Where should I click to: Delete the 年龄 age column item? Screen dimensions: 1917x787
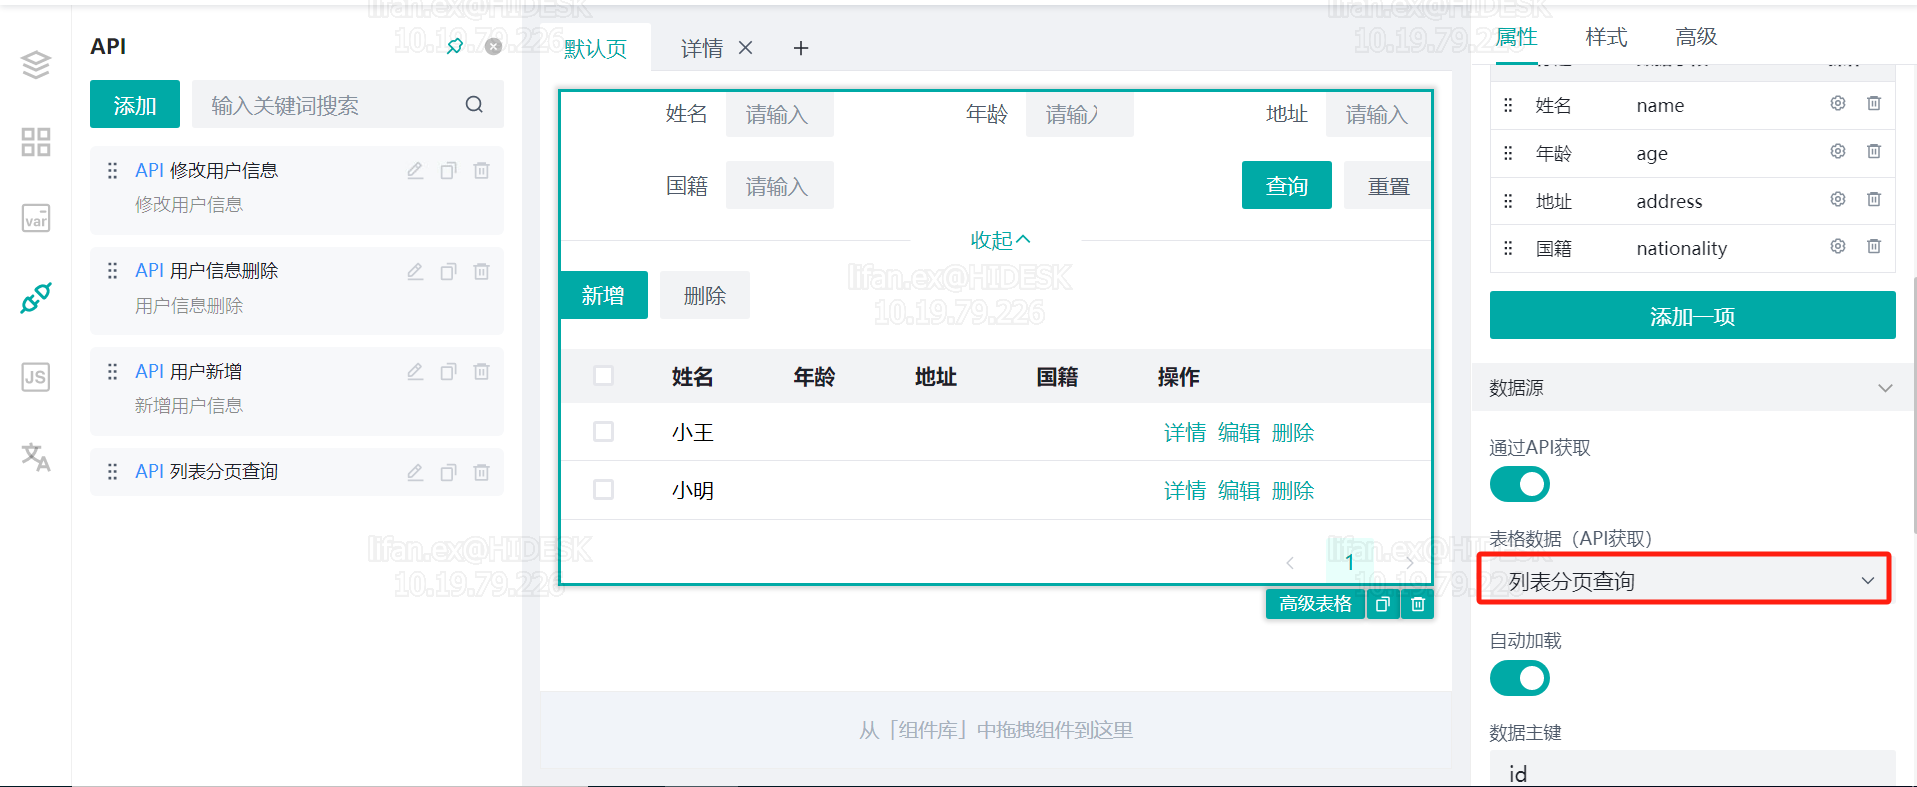point(1874,151)
